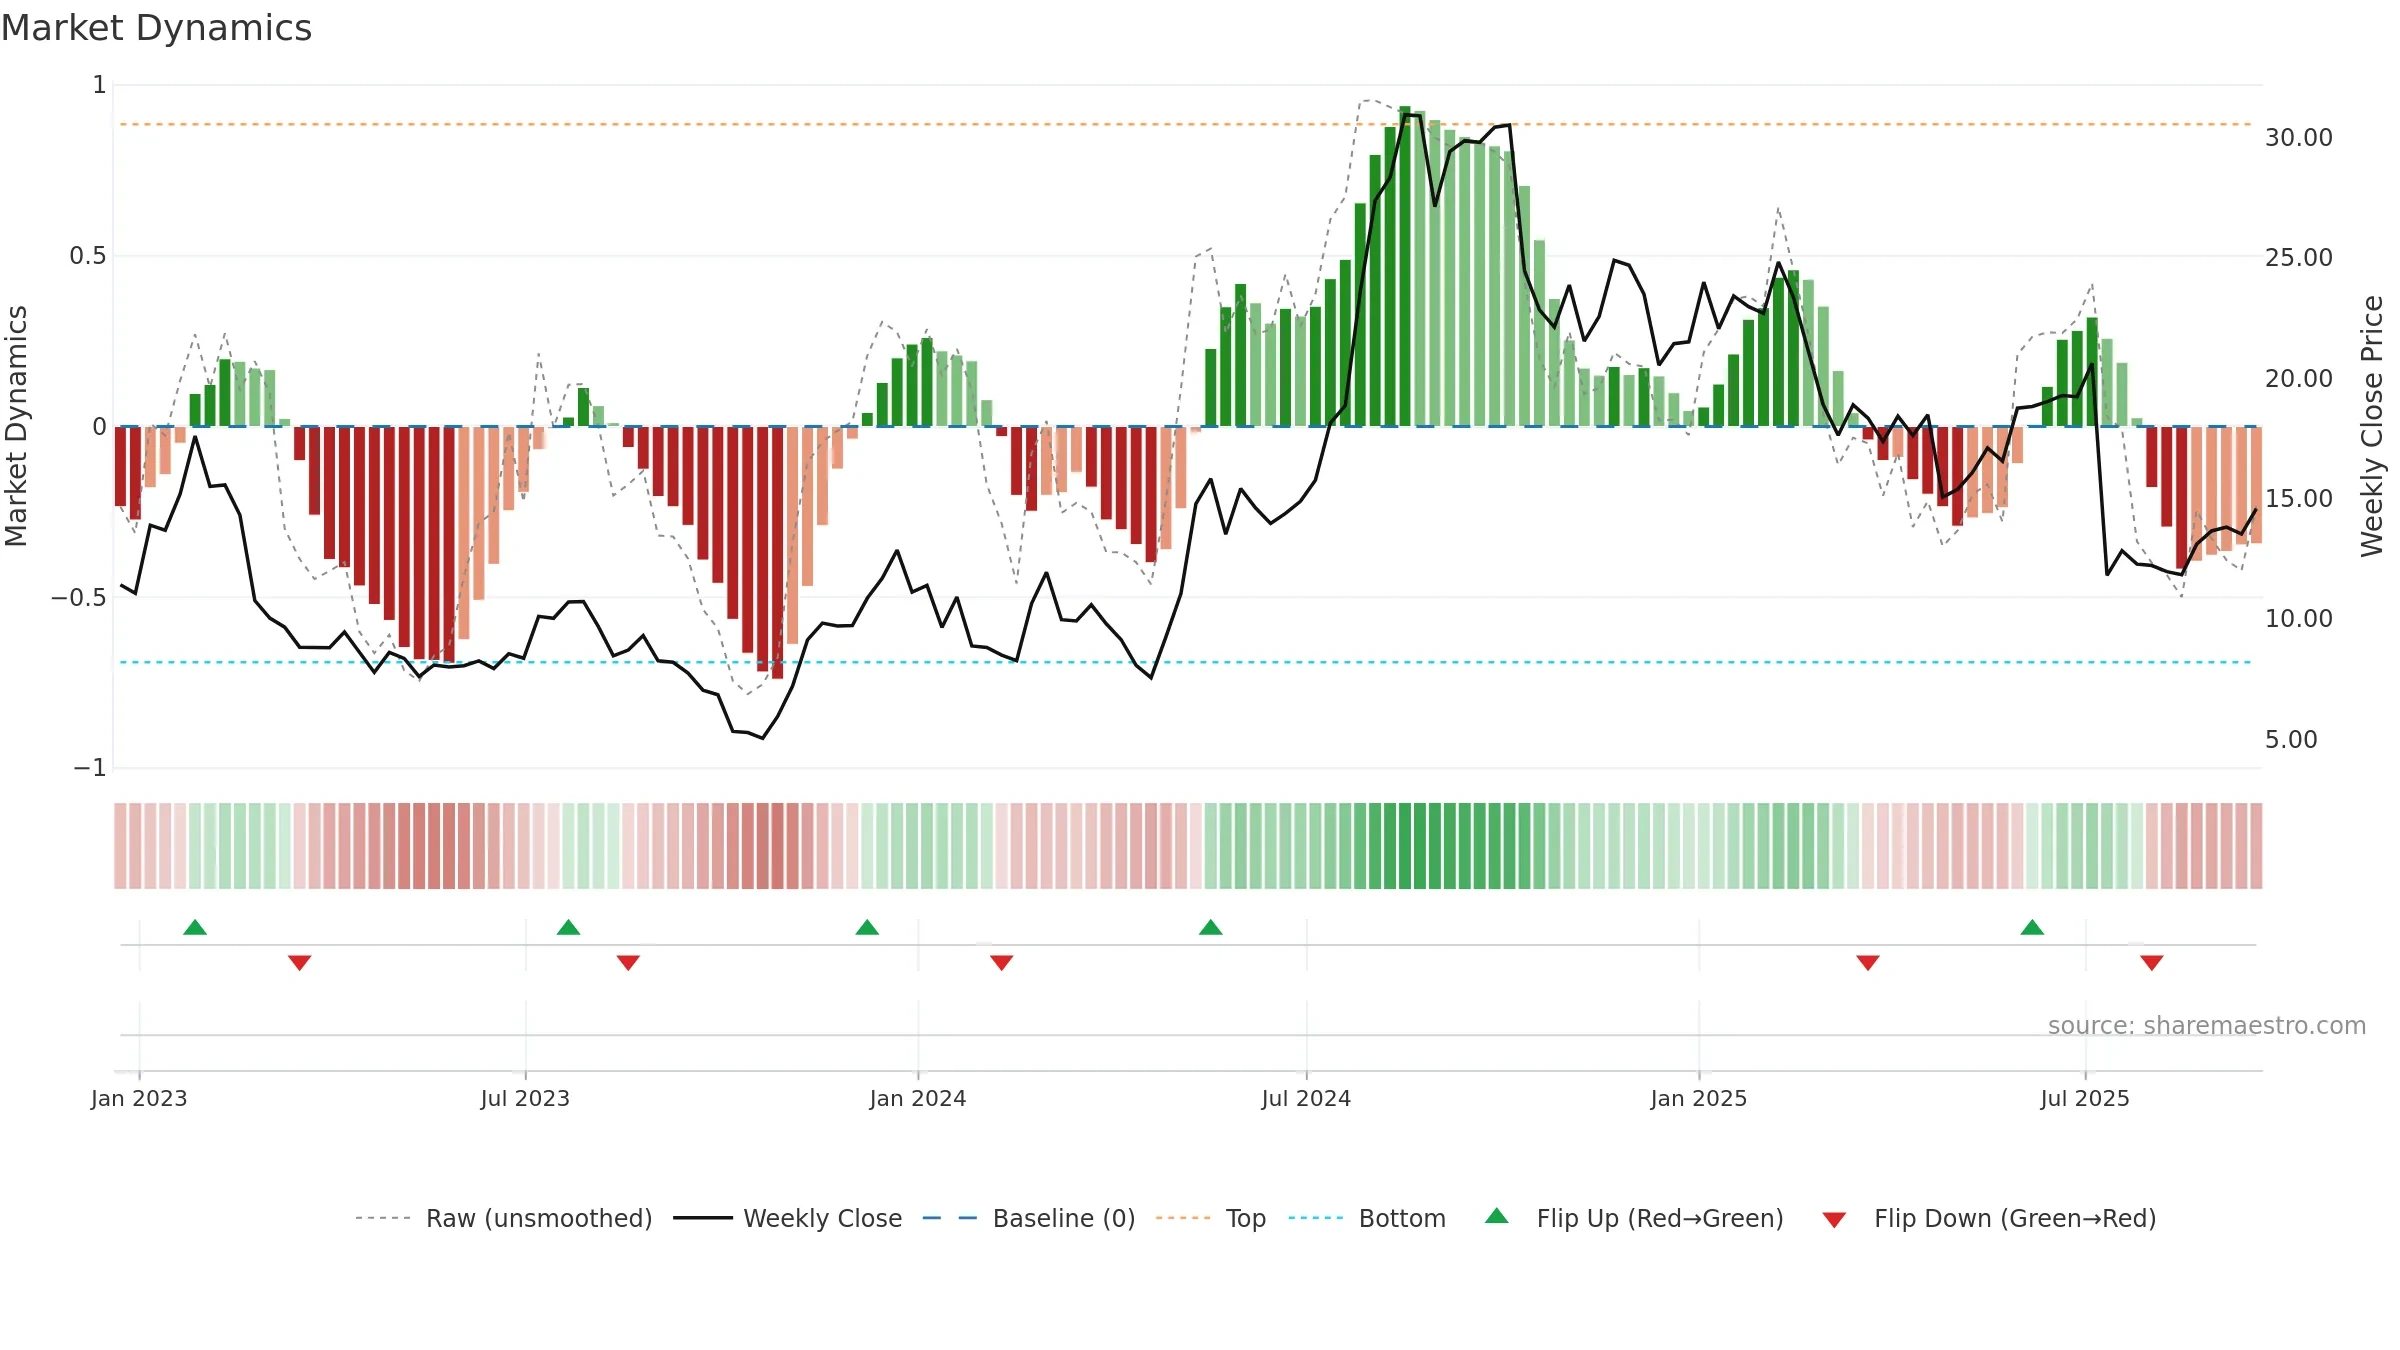Toggle the Top threshold legend entry
This screenshot has height=1350, width=2400.
tap(1210, 1218)
